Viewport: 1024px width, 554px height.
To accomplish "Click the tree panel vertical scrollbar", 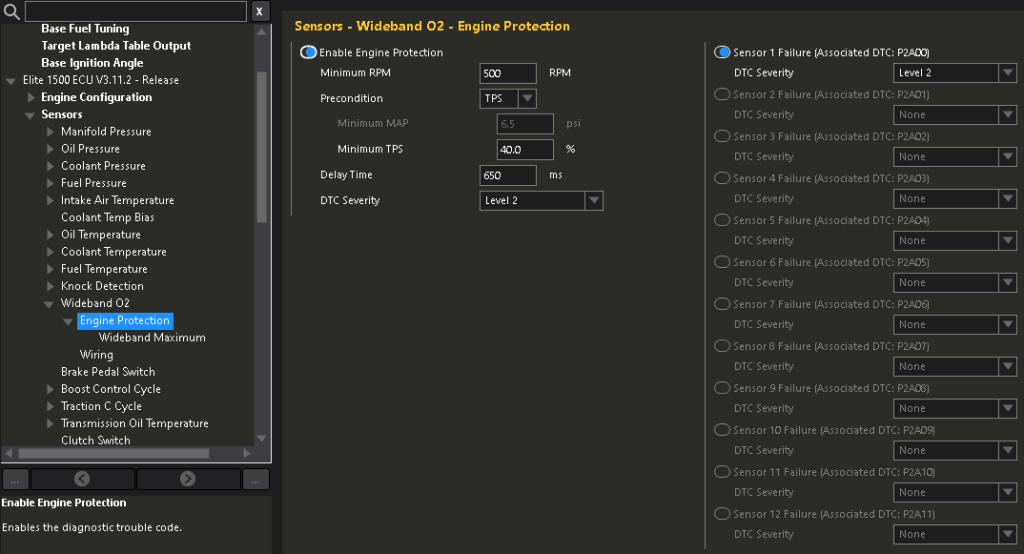I will pyautogui.click(x=262, y=150).
